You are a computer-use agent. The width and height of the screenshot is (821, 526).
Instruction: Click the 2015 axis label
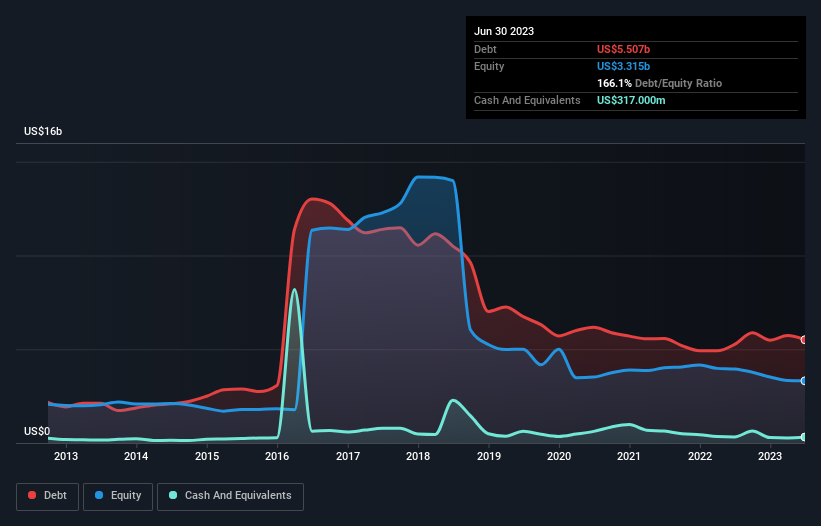207,456
